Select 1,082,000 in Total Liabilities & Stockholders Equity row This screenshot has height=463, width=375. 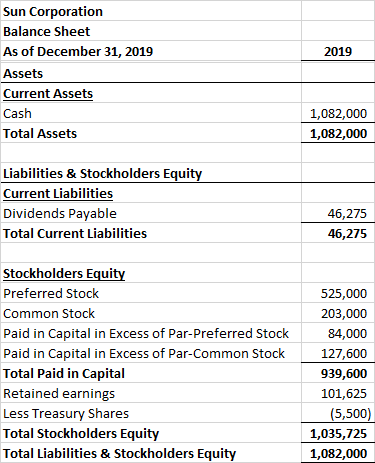pos(338,454)
